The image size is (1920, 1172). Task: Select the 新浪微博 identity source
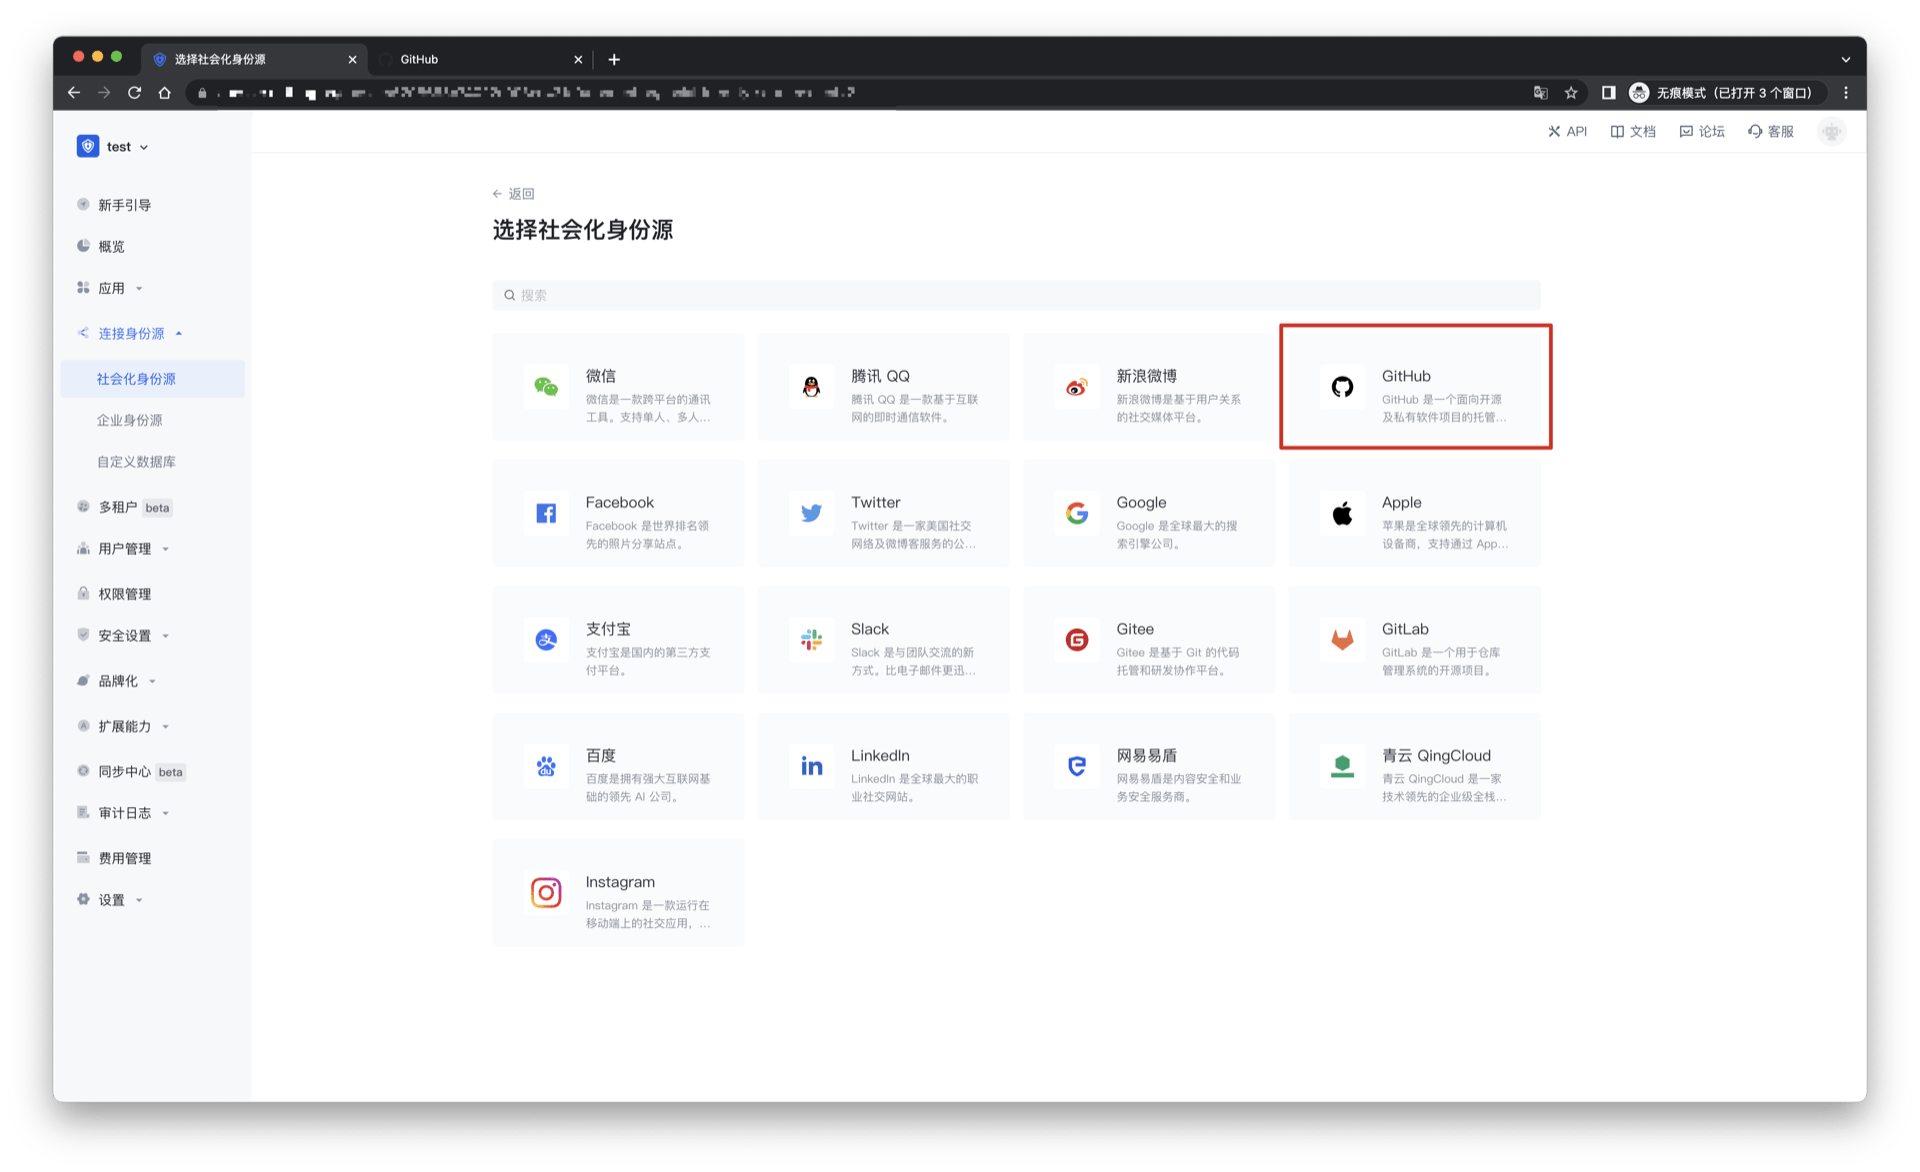(x=1148, y=387)
